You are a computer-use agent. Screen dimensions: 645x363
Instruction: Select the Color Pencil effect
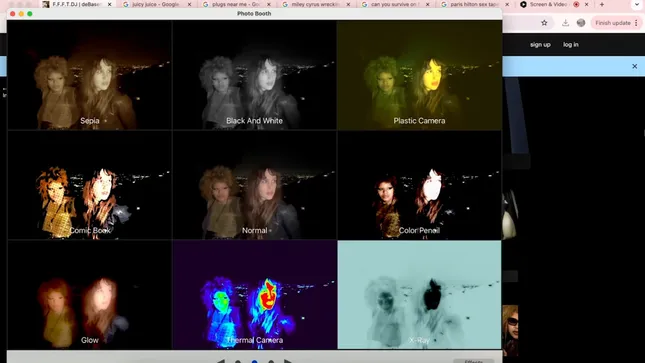(x=419, y=185)
